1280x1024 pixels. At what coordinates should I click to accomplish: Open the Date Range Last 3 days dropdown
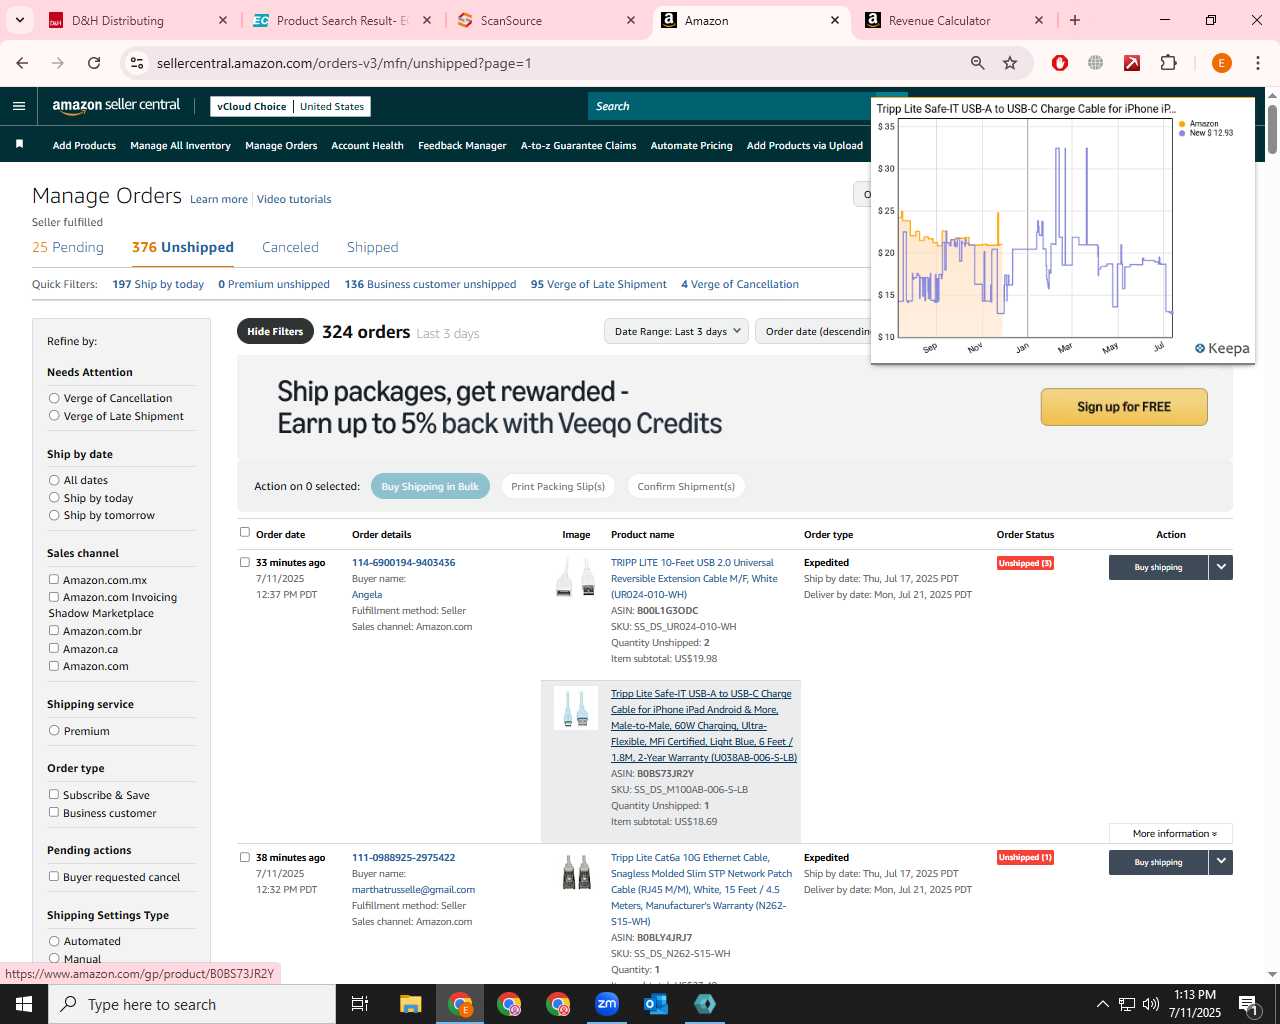pyautogui.click(x=676, y=331)
